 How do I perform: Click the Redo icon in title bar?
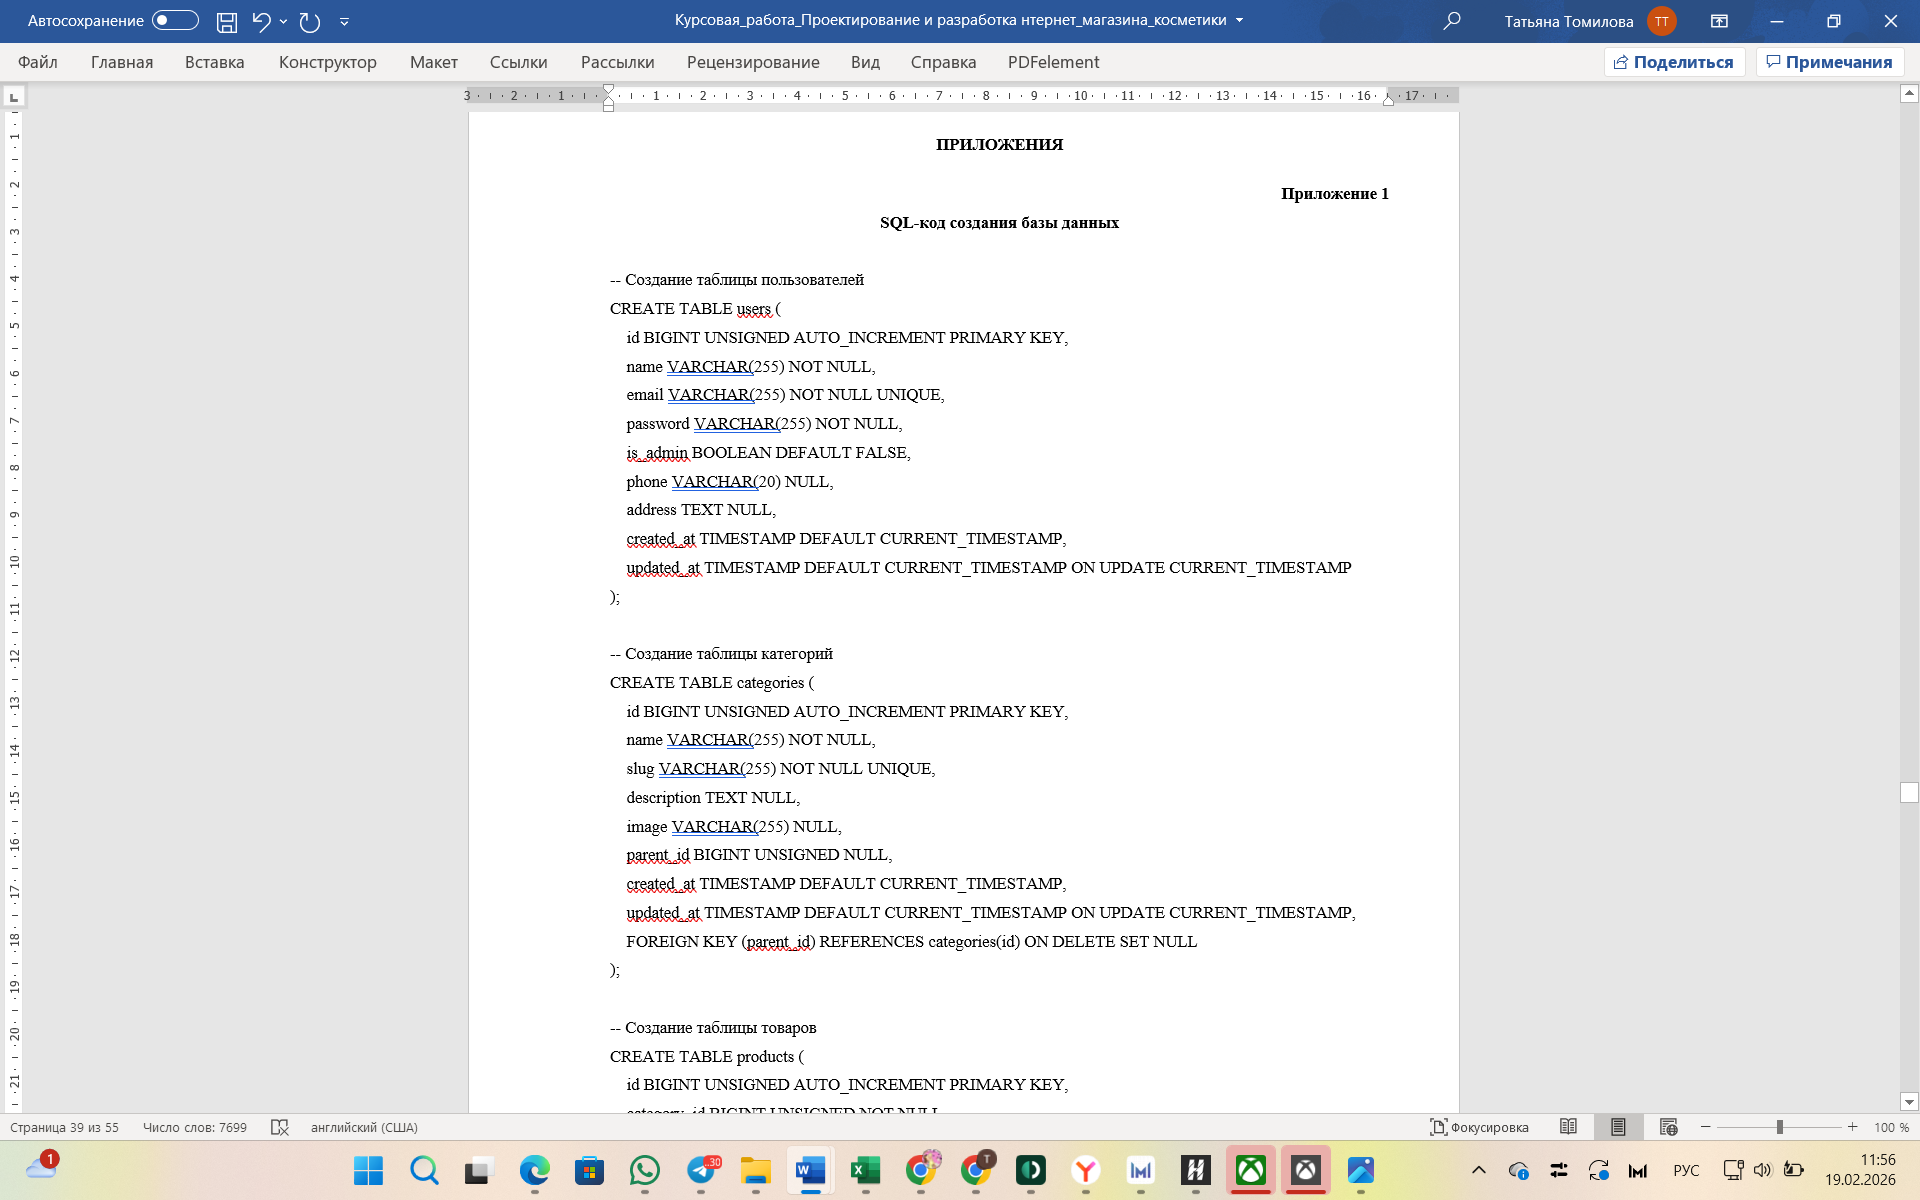310,21
